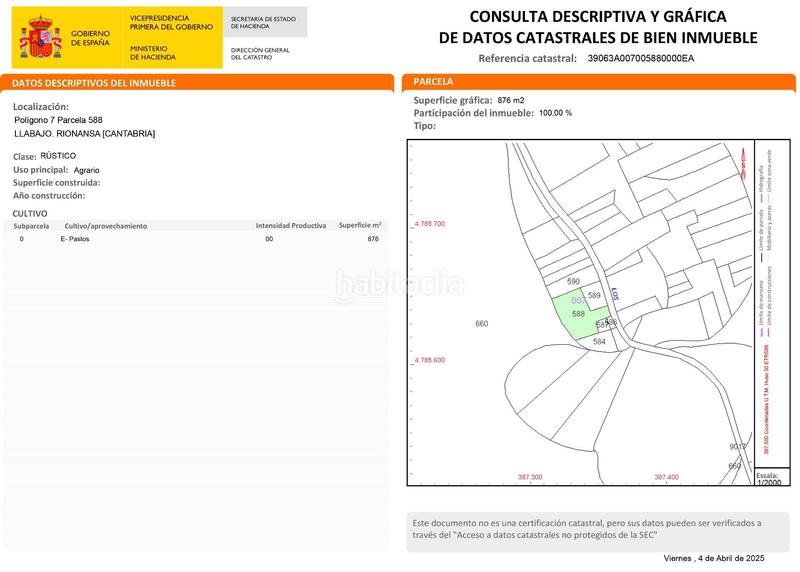Click the 'Cultivo/aprovechamiento' column header
Image resolution: width=800 pixels, height=572 pixels.
coord(106,226)
